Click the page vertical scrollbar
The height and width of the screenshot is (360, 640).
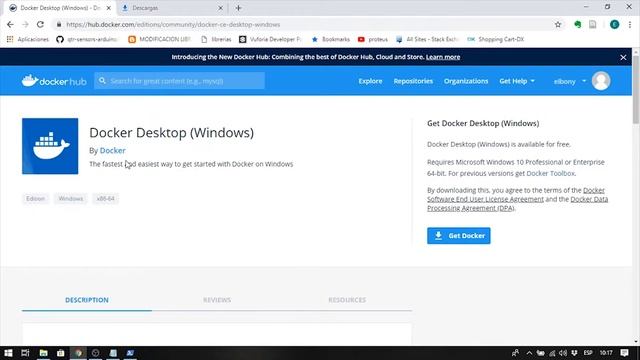[x=636, y=90]
